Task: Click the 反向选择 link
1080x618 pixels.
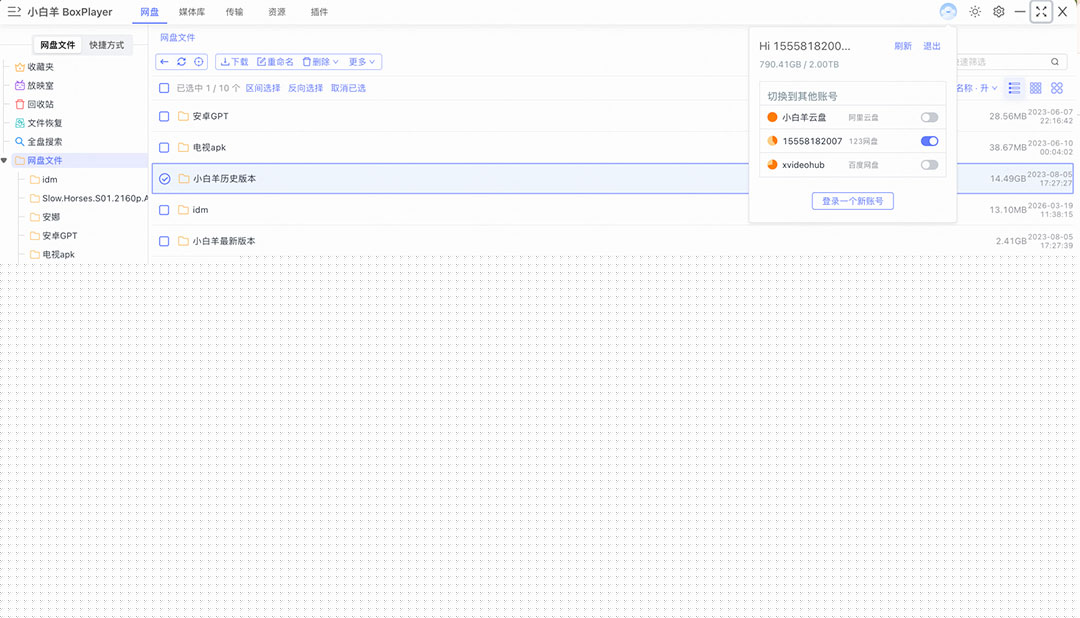Action: click(305, 88)
